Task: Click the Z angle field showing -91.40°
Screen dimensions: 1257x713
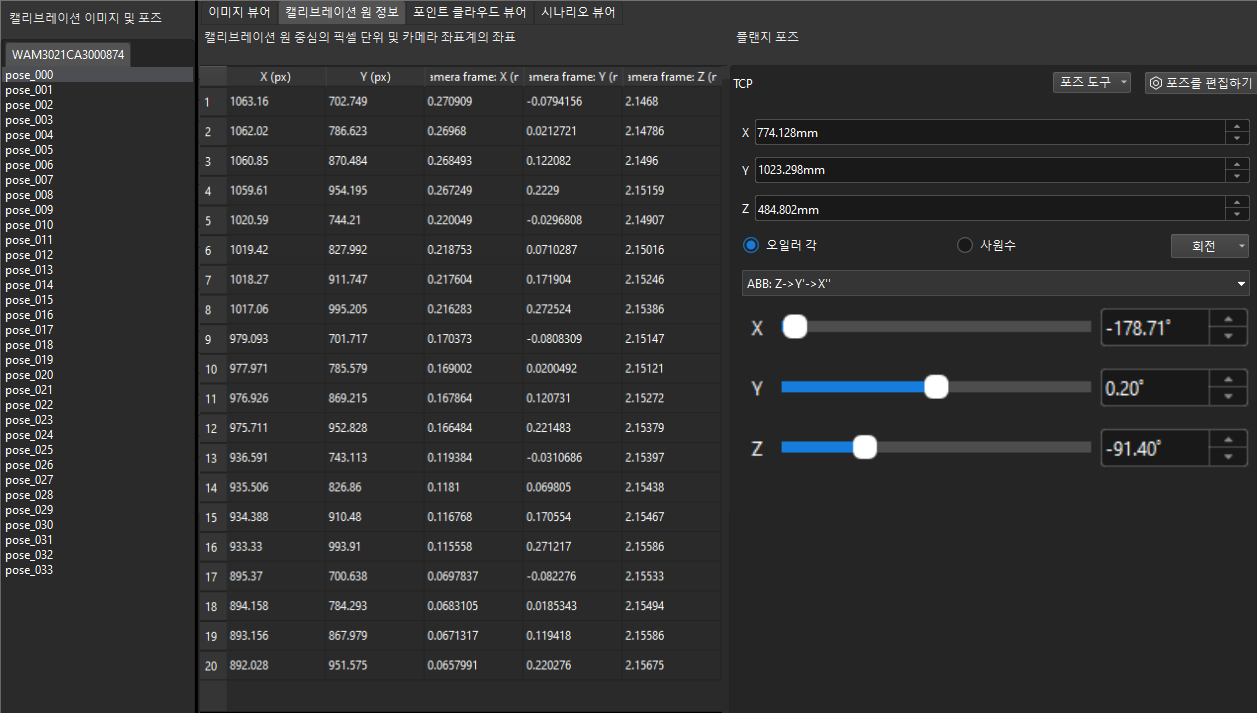Action: coord(1155,448)
